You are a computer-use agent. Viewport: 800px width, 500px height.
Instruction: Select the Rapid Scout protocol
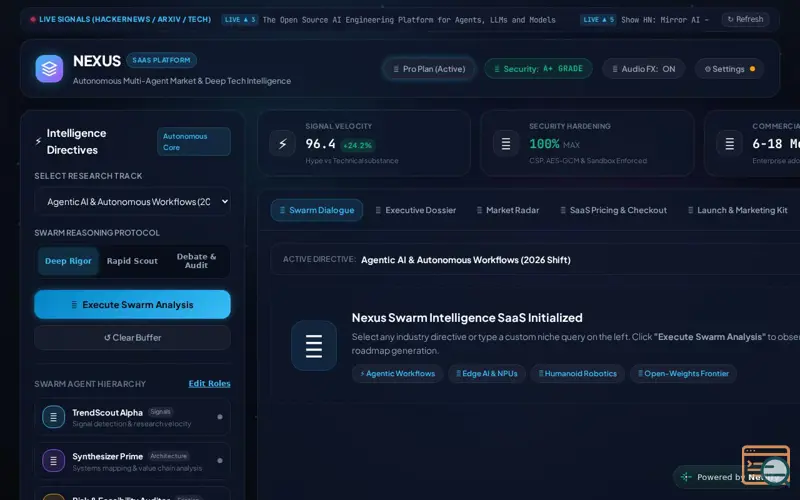(x=132, y=261)
